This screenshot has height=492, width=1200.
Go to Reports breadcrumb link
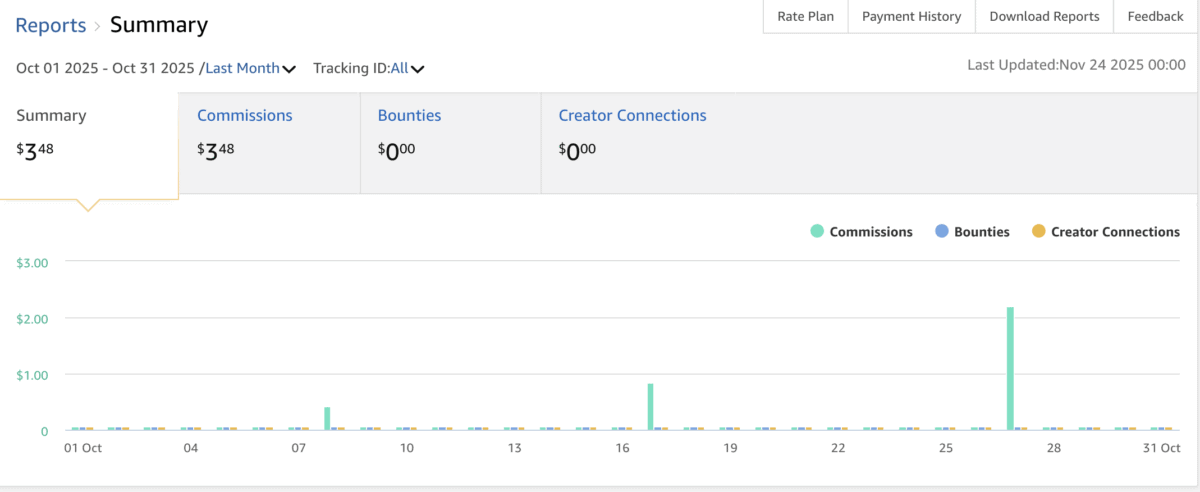click(50, 25)
